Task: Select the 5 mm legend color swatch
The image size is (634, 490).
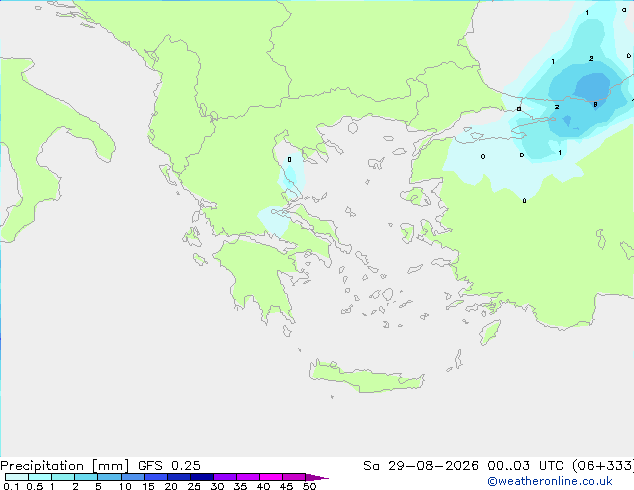Action: [109, 477]
